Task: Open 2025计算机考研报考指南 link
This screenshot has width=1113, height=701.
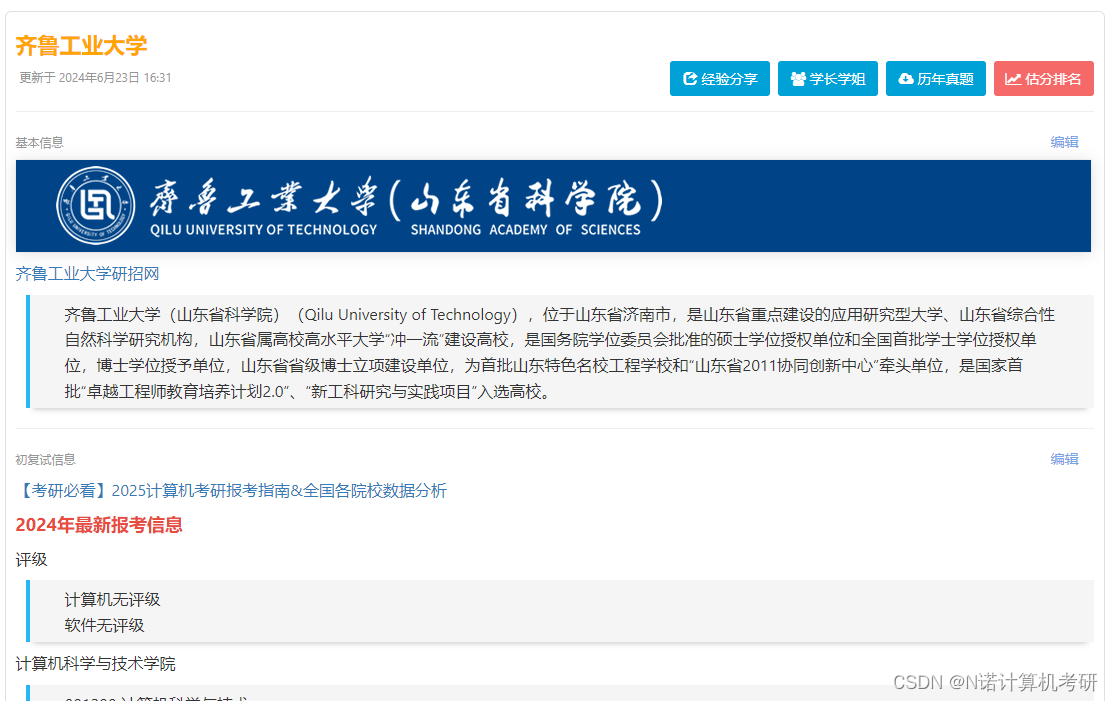Action: (231, 491)
